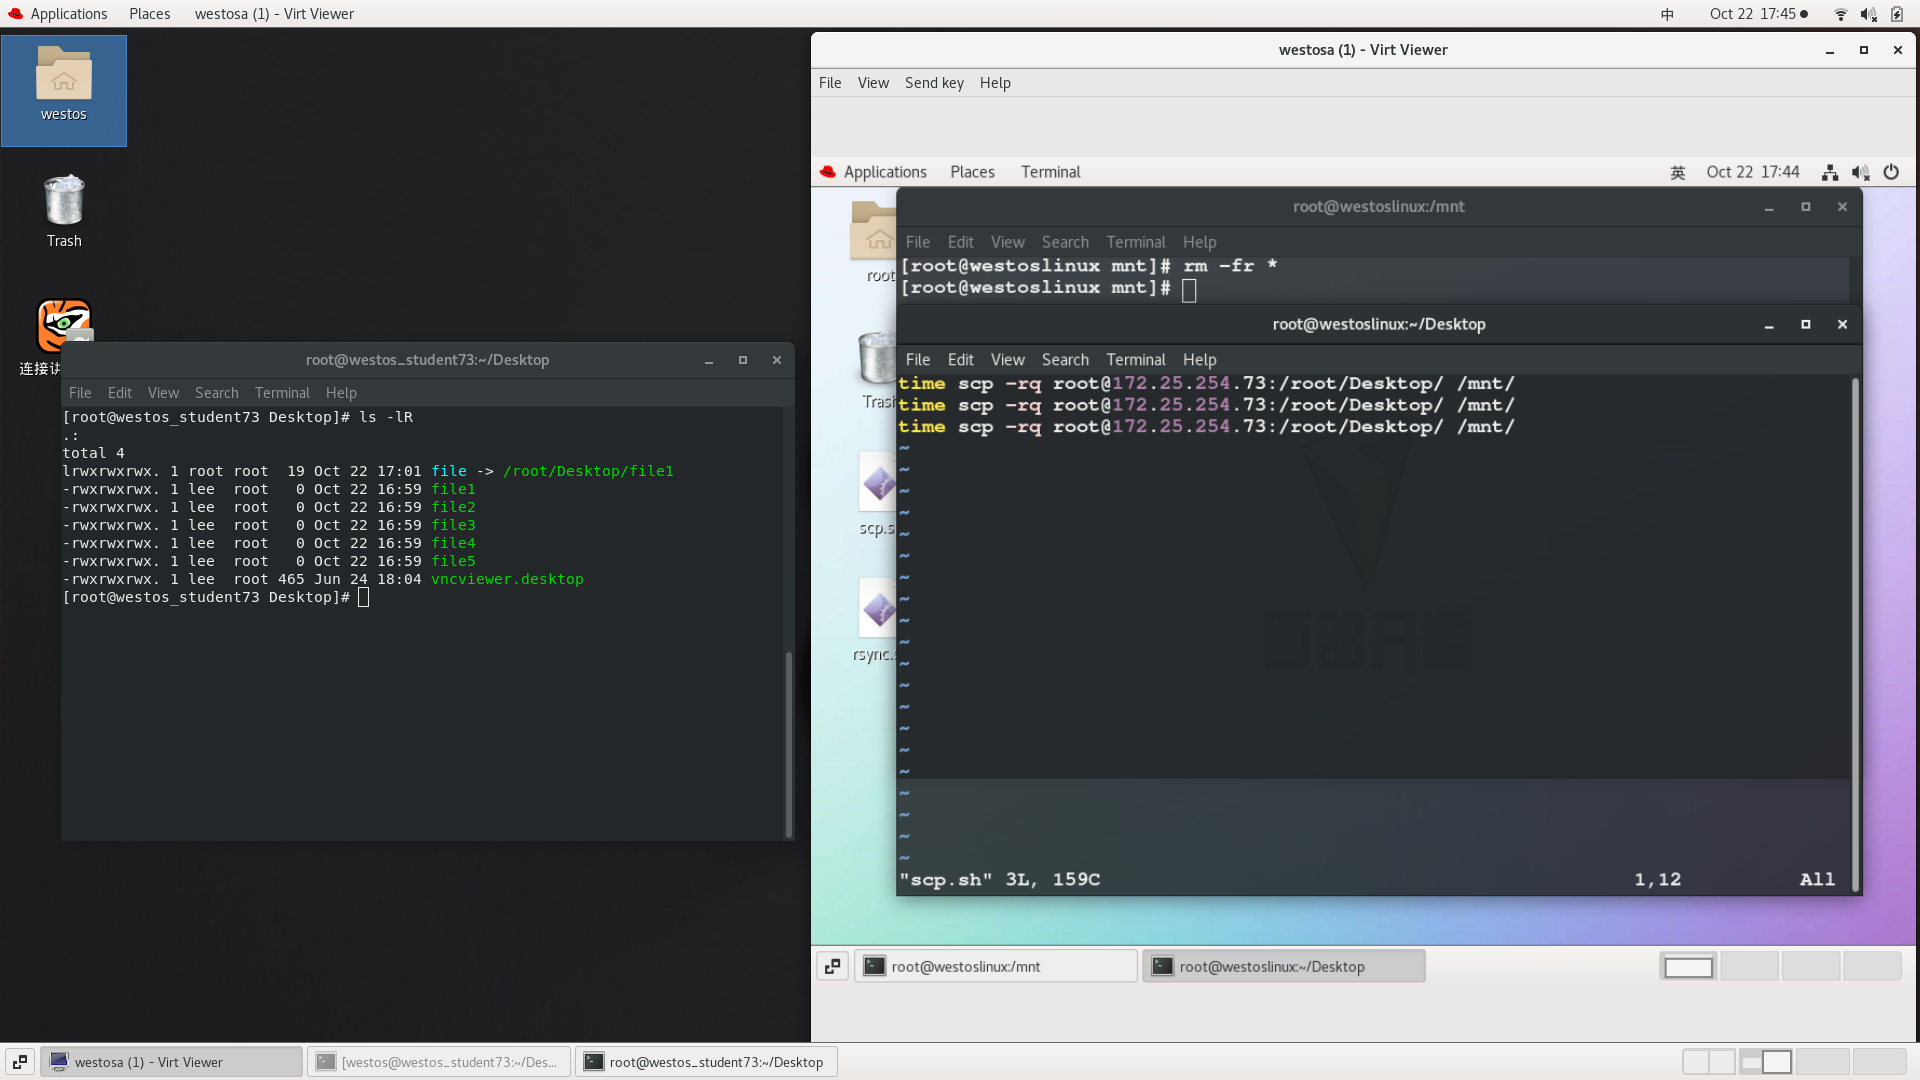Toggle guest input method indicator 英
The width and height of the screenshot is (1920, 1080).
click(1677, 172)
